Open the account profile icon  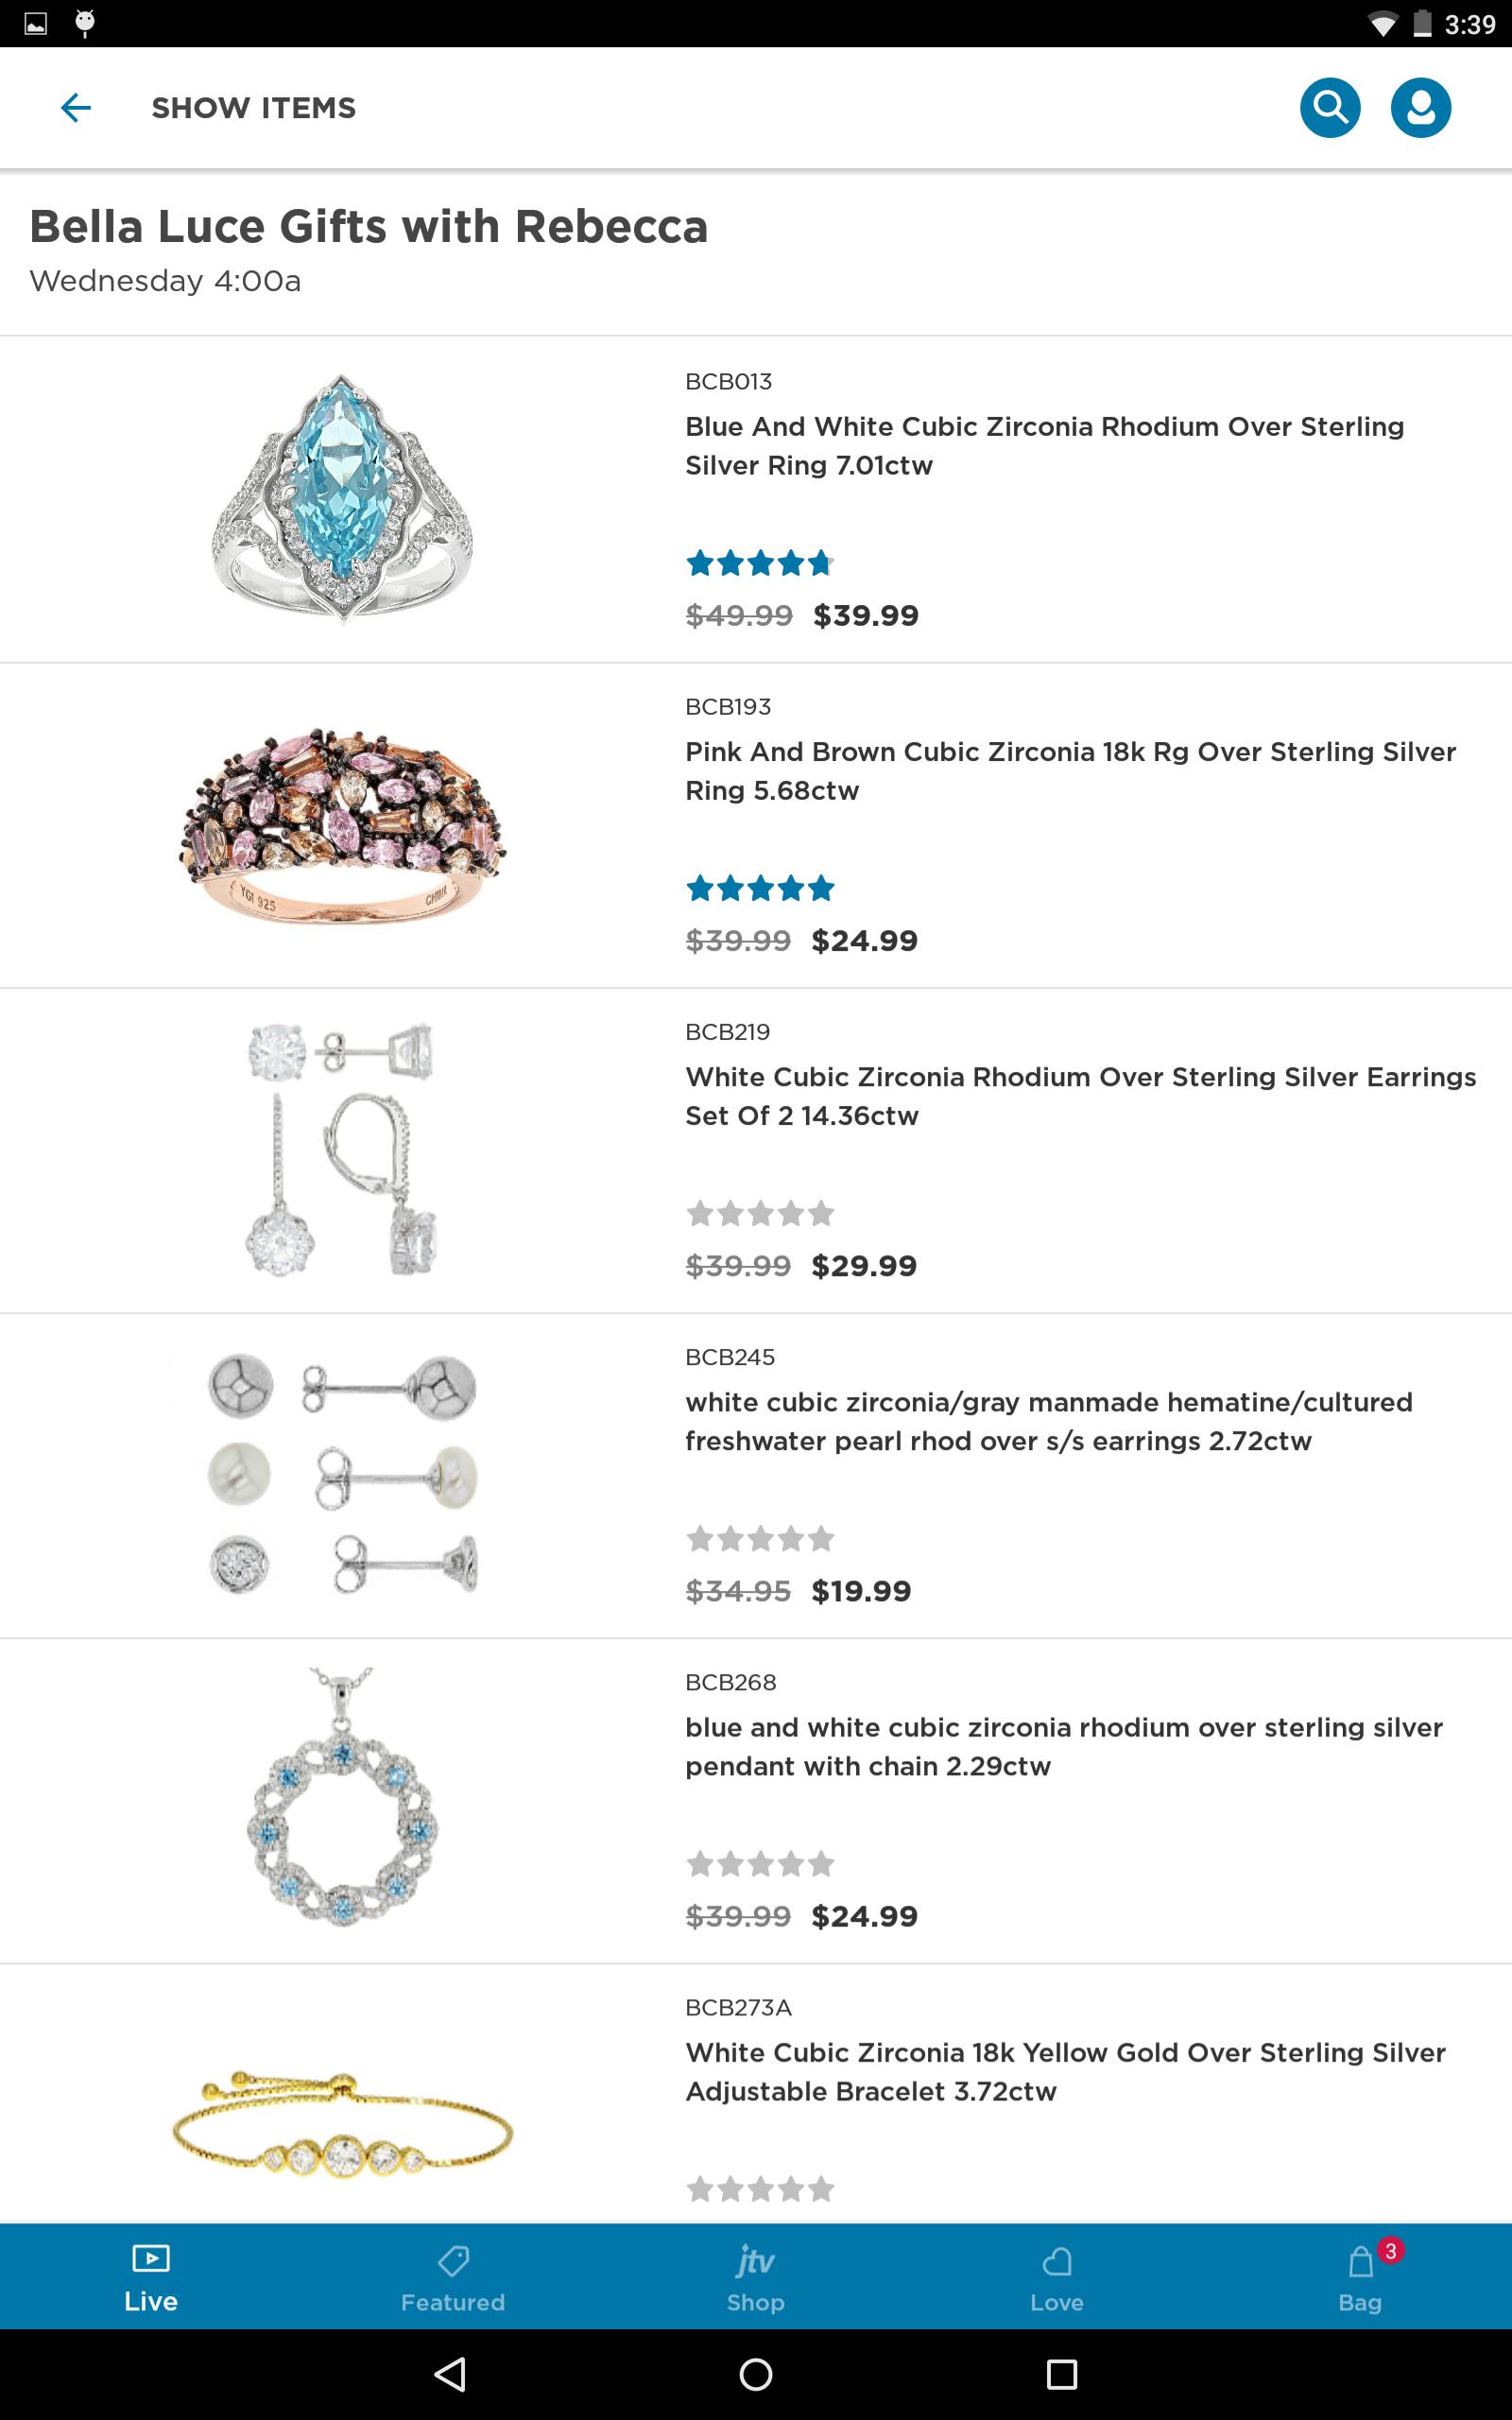1420,107
